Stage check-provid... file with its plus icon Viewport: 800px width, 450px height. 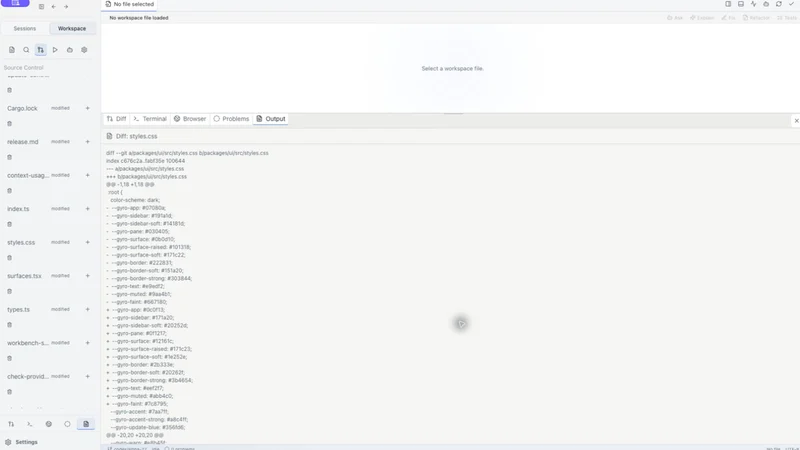point(87,376)
